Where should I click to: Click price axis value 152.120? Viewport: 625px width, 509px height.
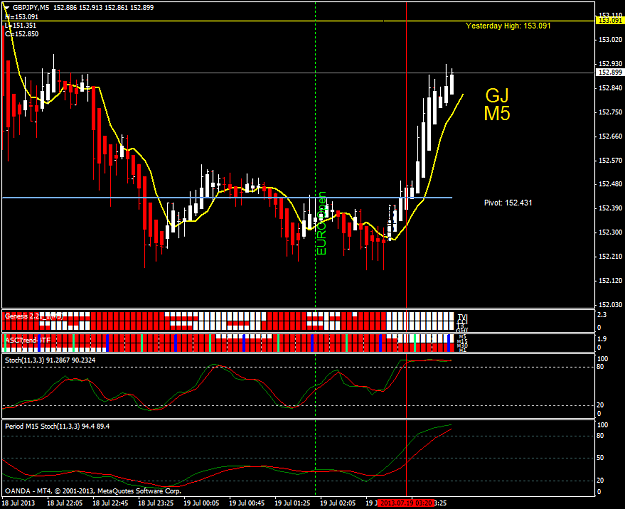coord(610,281)
